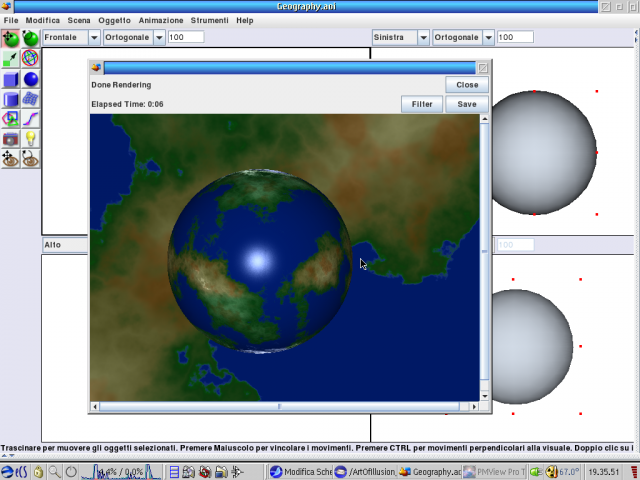Screen dimensions: 640x480
Task: Select the Create Cylinder tool
Action: 11,99
